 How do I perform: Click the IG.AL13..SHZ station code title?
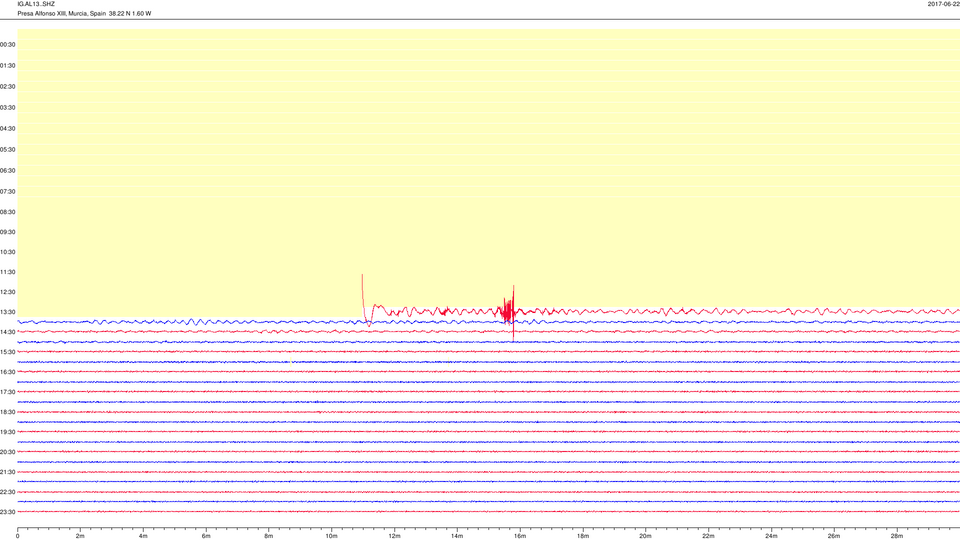coord(36,4)
